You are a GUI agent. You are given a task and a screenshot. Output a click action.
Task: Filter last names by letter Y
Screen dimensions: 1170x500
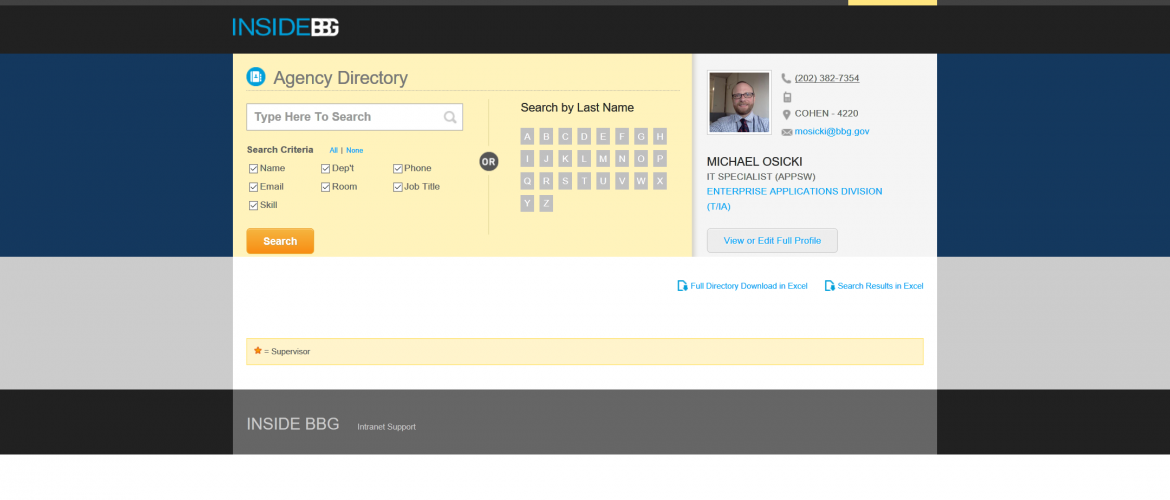pyautogui.click(x=528, y=203)
